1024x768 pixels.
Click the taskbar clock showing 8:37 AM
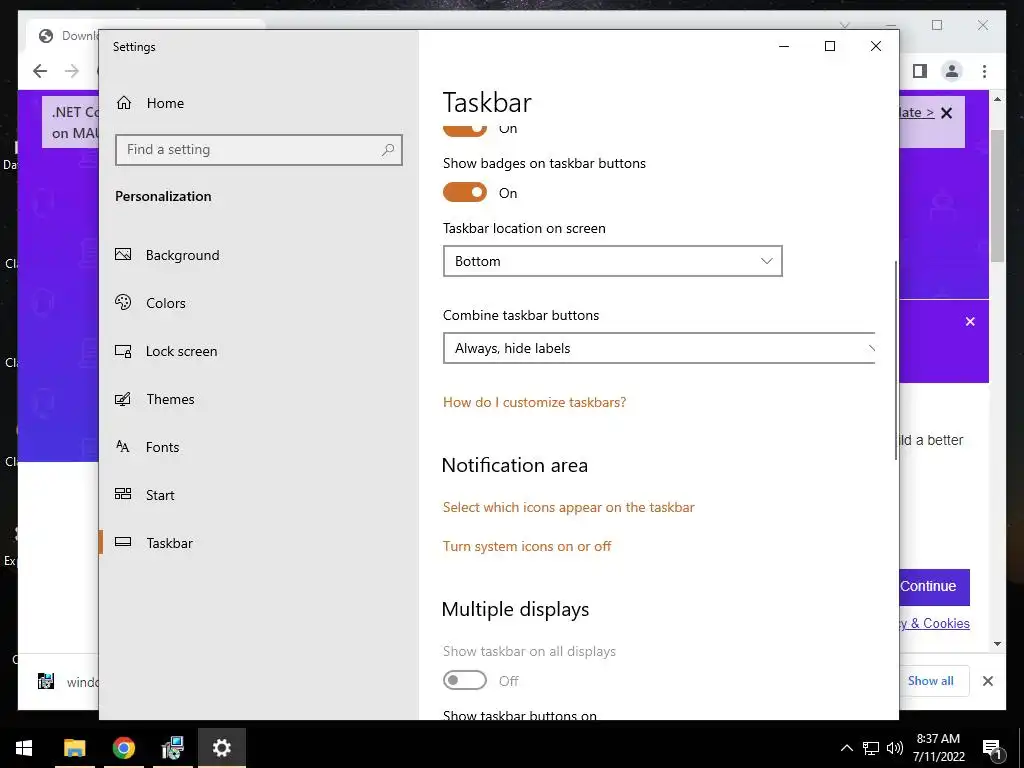click(x=938, y=748)
